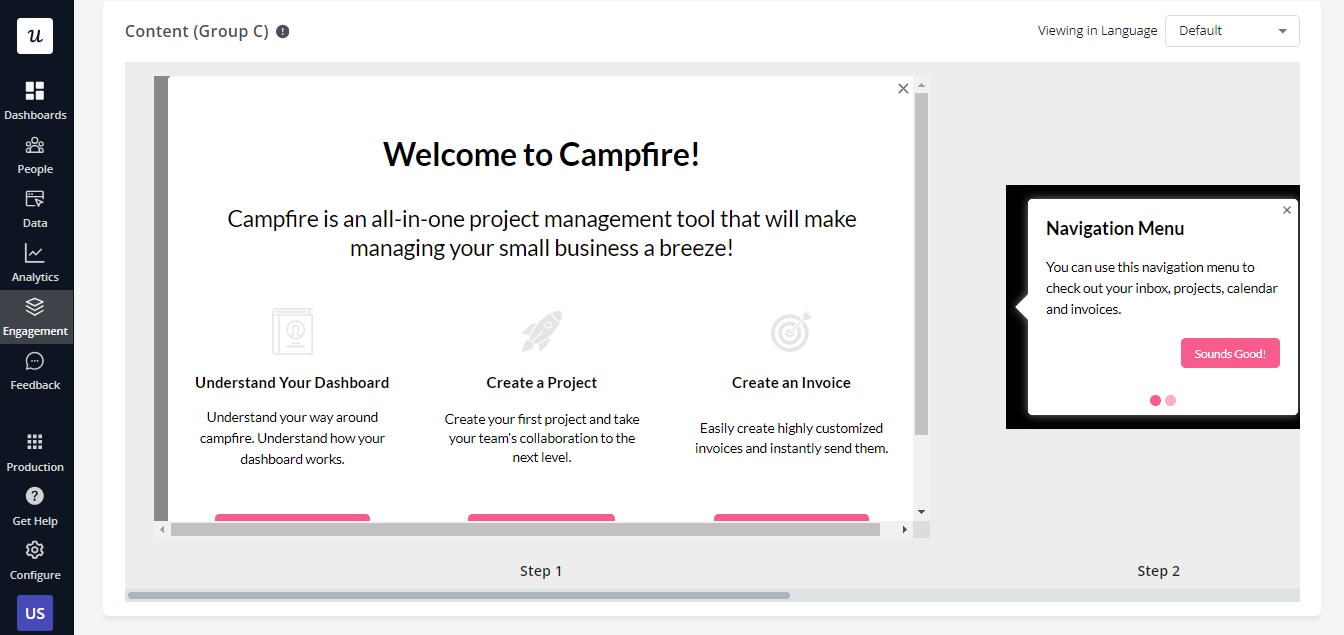Click the horizontal scrollbar below the steps
1344x635 pixels.
click(x=458, y=595)
